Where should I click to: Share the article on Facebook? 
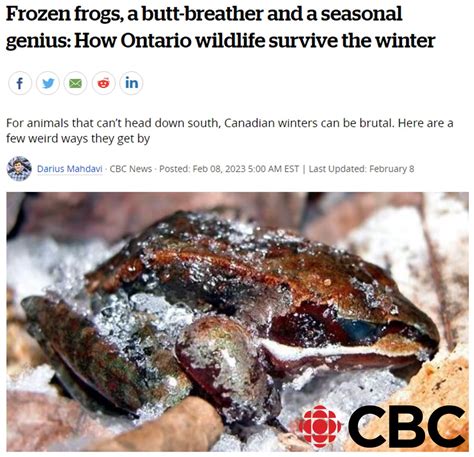click(20, 83)
